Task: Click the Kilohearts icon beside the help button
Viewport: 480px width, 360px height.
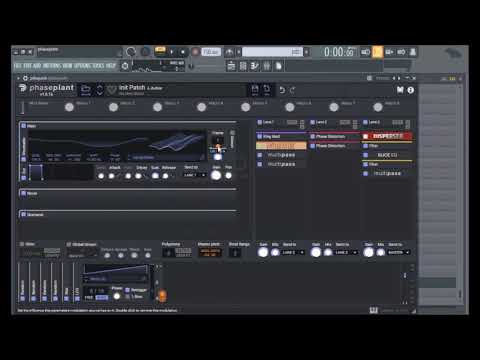Action: [x=400, y=90]
